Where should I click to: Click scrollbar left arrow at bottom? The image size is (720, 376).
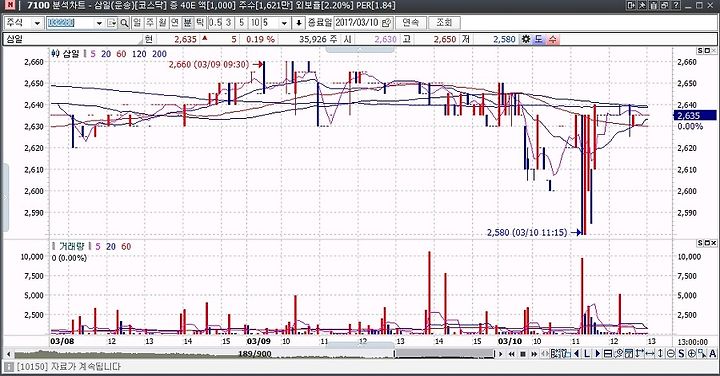[8, 354]
